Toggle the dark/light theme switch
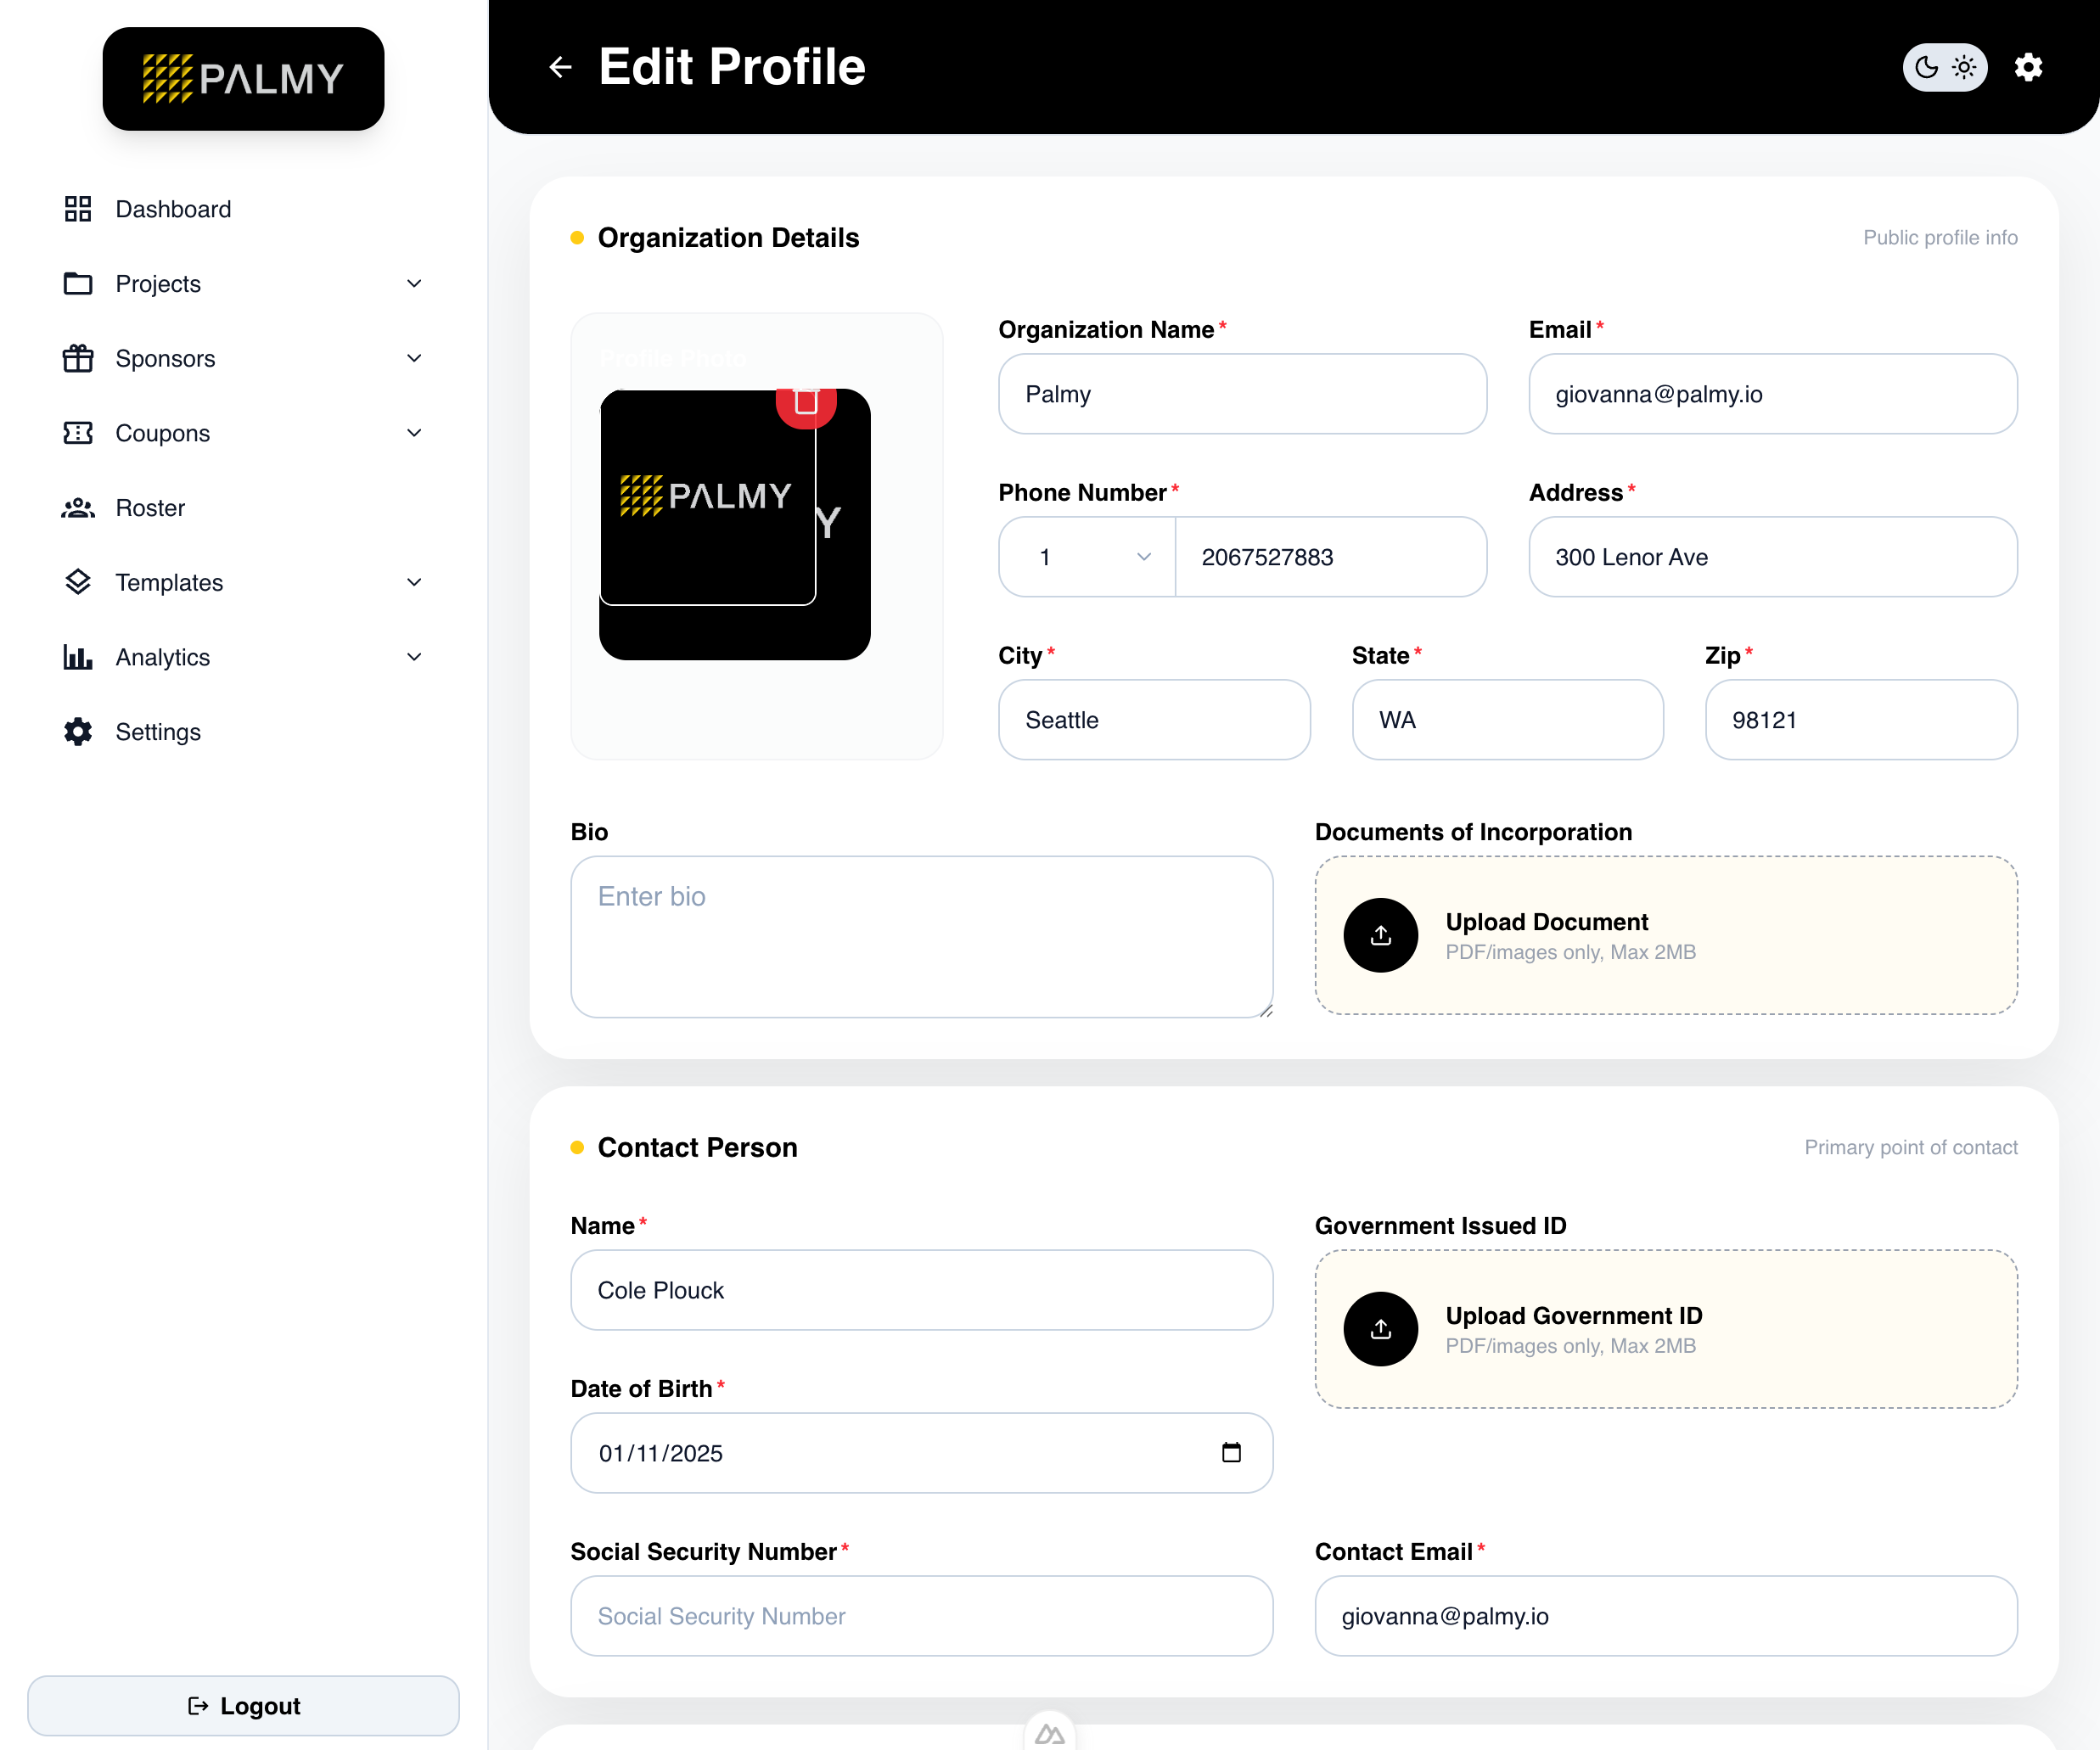The image size is (2100, 1750). click(1944, 67)
